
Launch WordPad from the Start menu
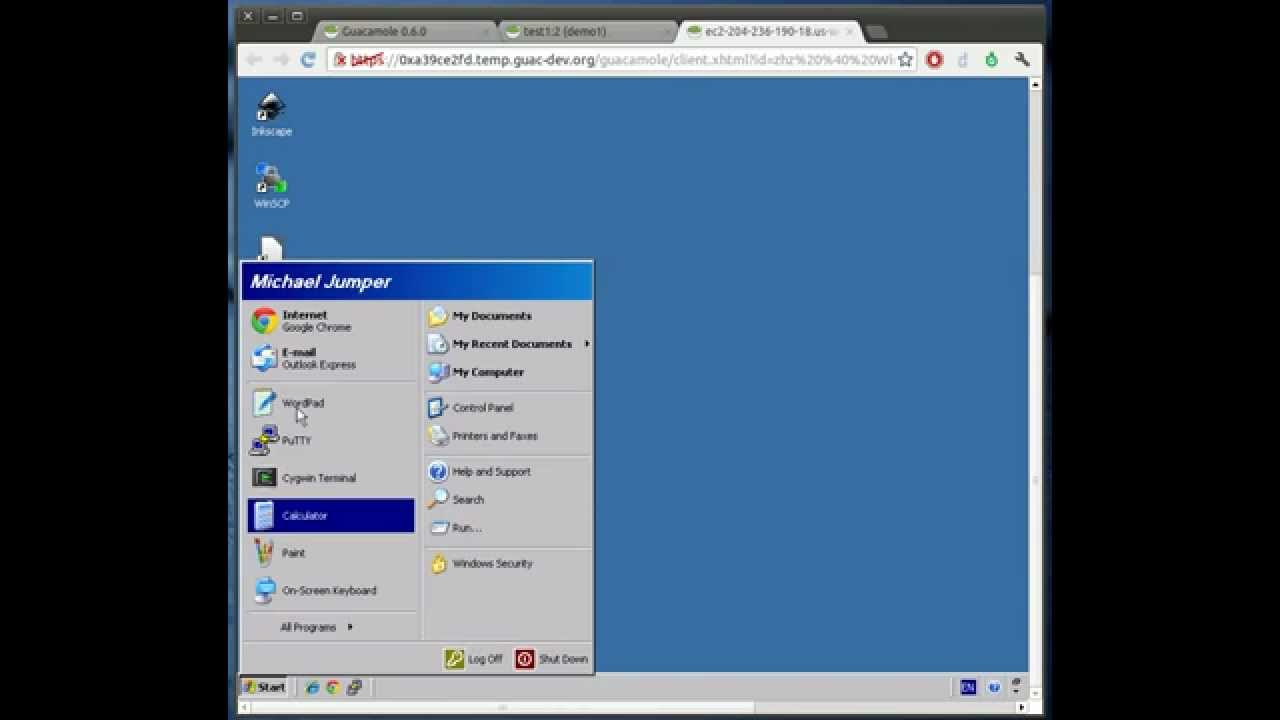pos(331,403)
